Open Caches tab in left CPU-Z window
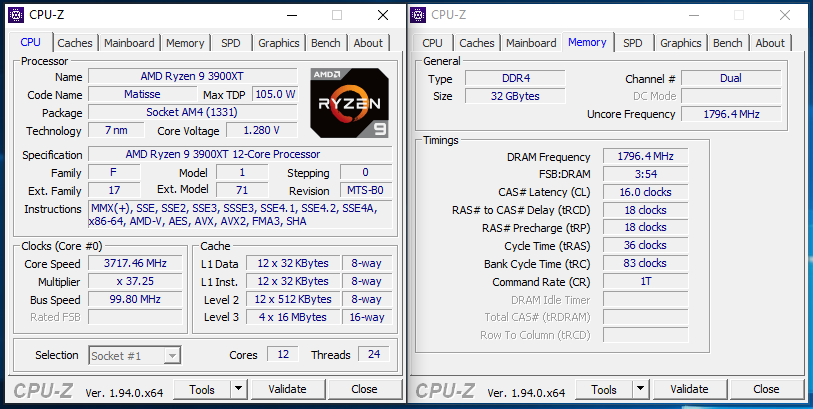Image resolution: width=813 pixels, height=409 pixels. tap(75, 43)
